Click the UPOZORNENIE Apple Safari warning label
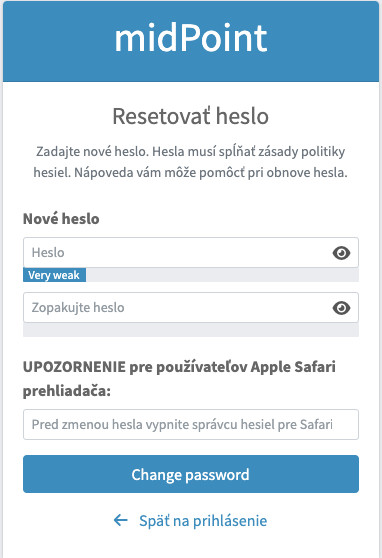This screenshot has width=382, height=558. [x=179, y=379]
